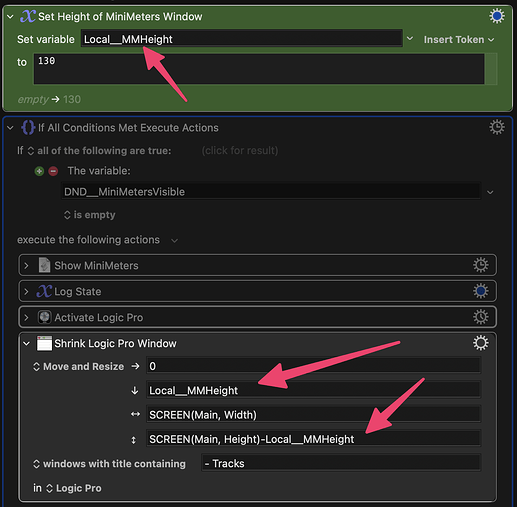Open gear menu of Log State action
This screenshot has height=507, width=517.
[481, 291]
